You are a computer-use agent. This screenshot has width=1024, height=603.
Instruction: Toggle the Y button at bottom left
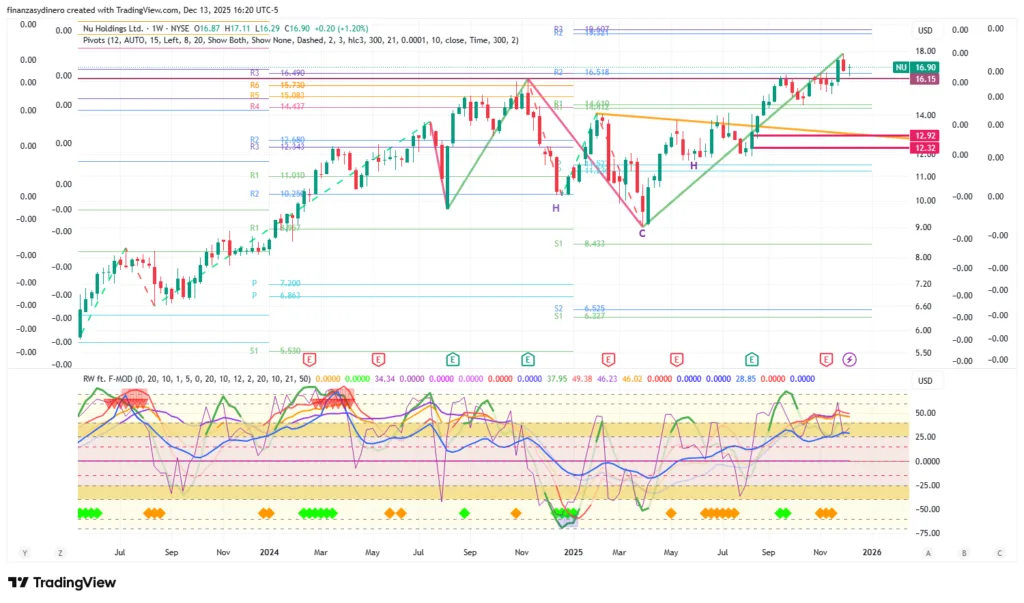(x=23, y=552)
